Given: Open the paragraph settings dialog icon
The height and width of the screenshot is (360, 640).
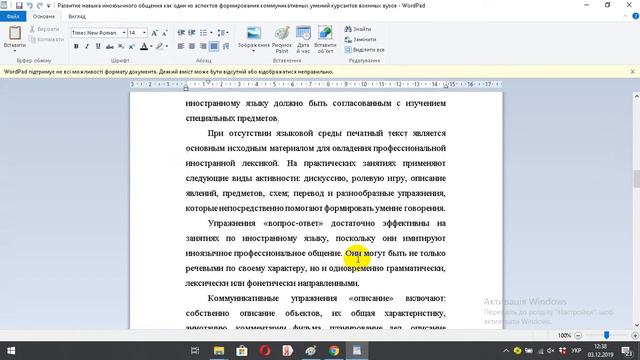Looking at the screenshot, I should tap(226, 47).
